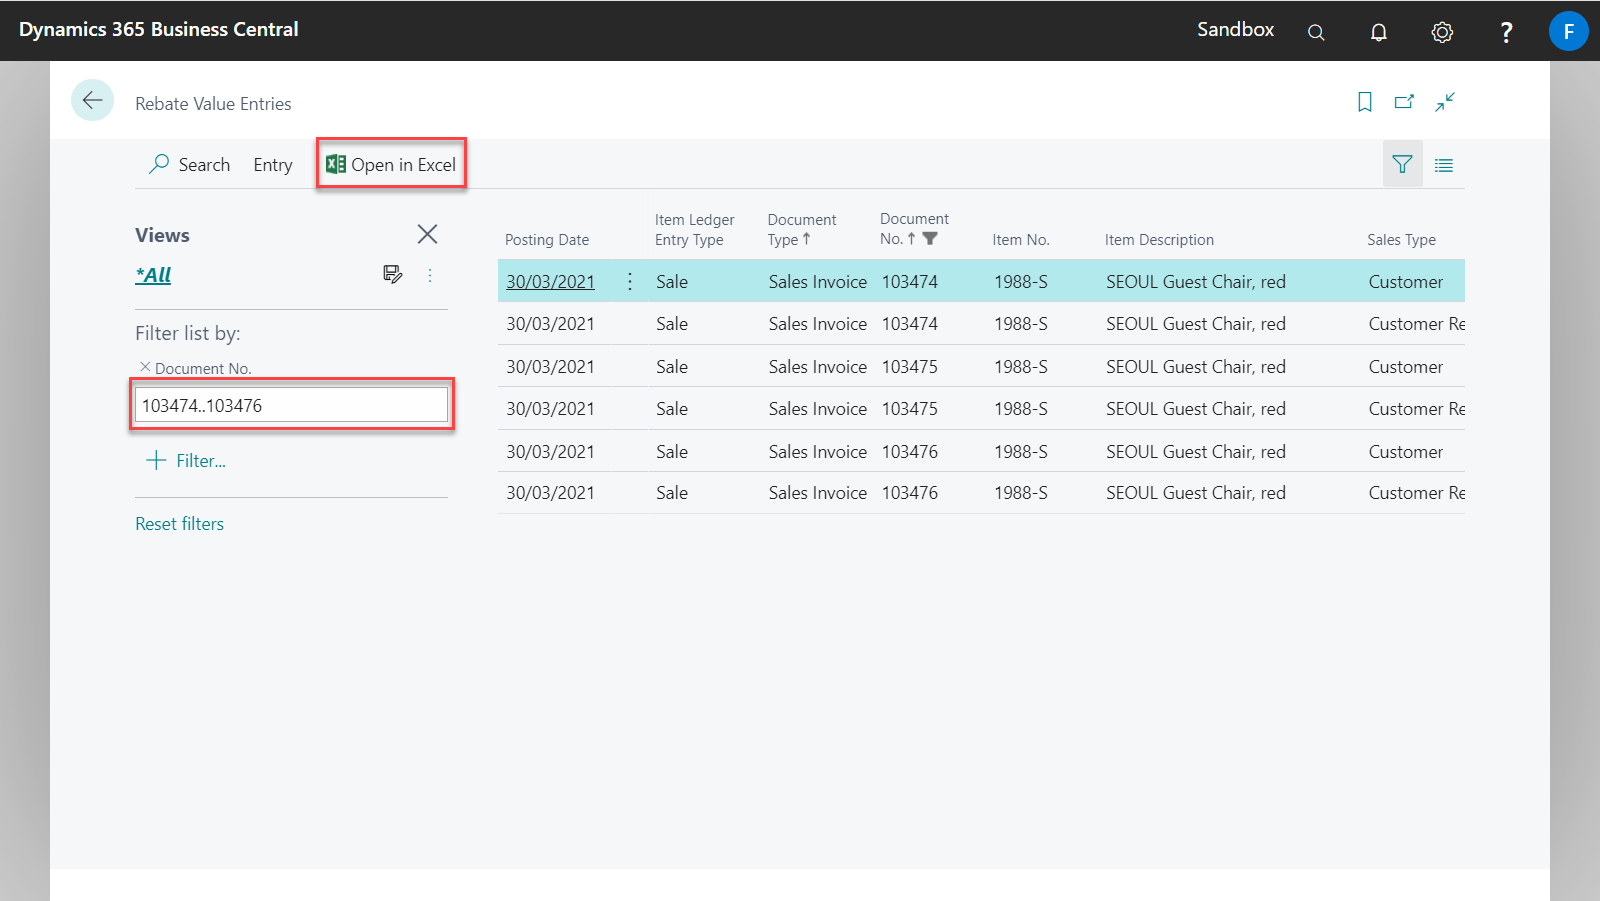Open row options for first entry
This screenshot has height=901, width=1600.
(x=630, y=282)
